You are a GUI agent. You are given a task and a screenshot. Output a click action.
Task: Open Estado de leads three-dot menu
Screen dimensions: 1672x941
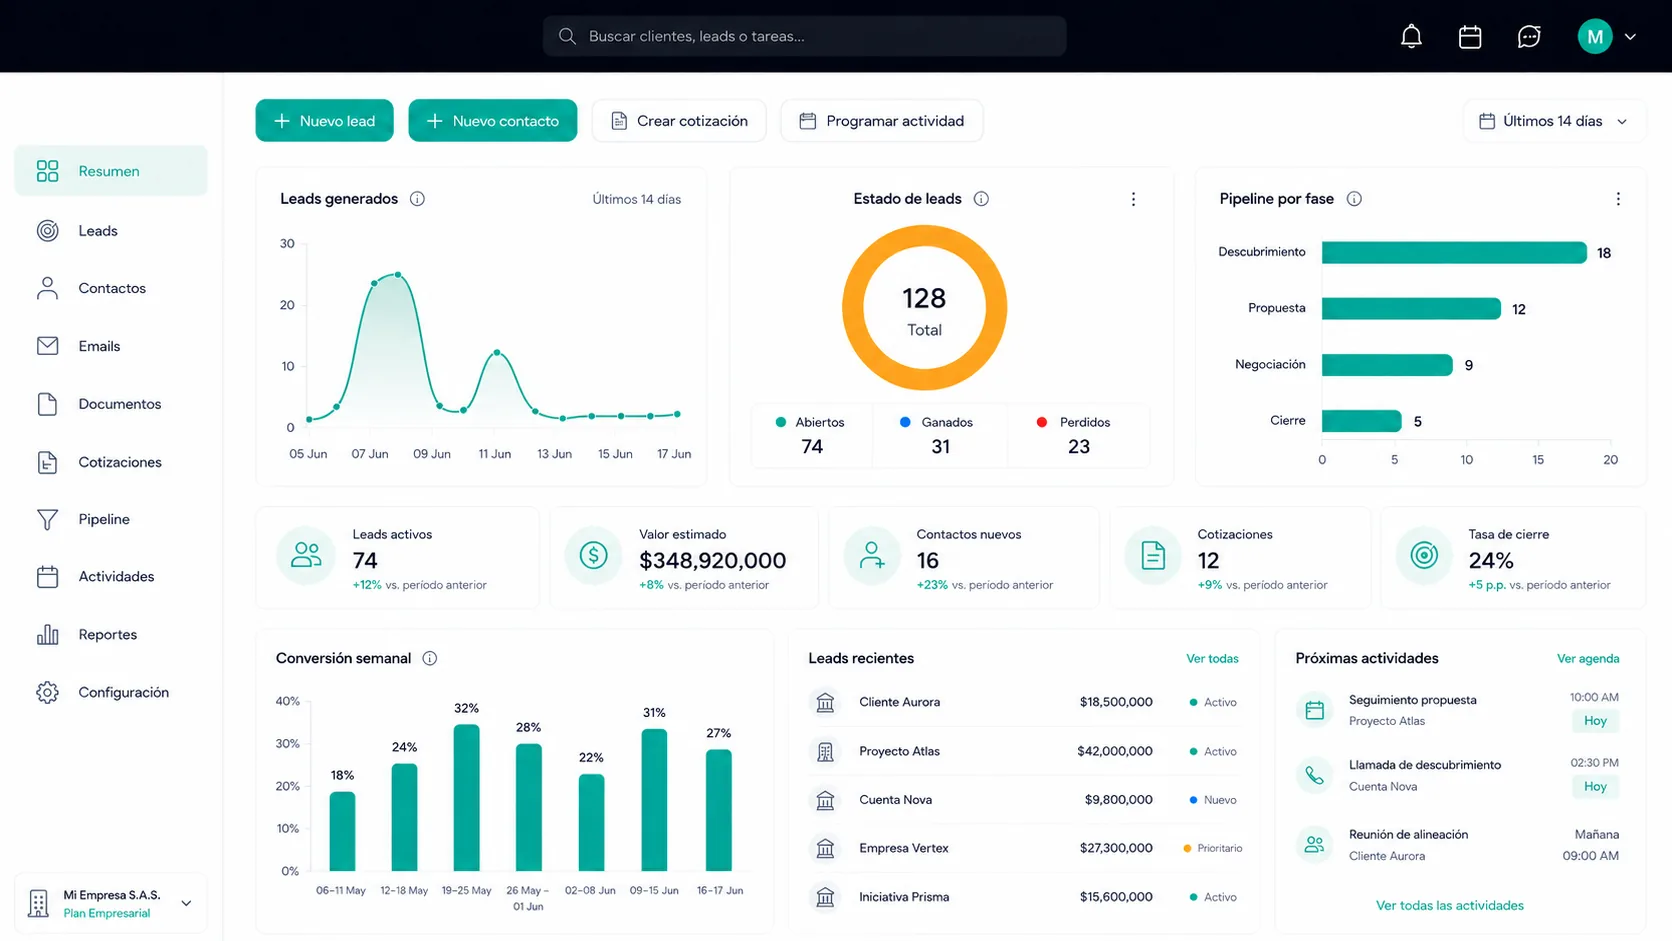pyautogui.click(x=1133, y=199)
